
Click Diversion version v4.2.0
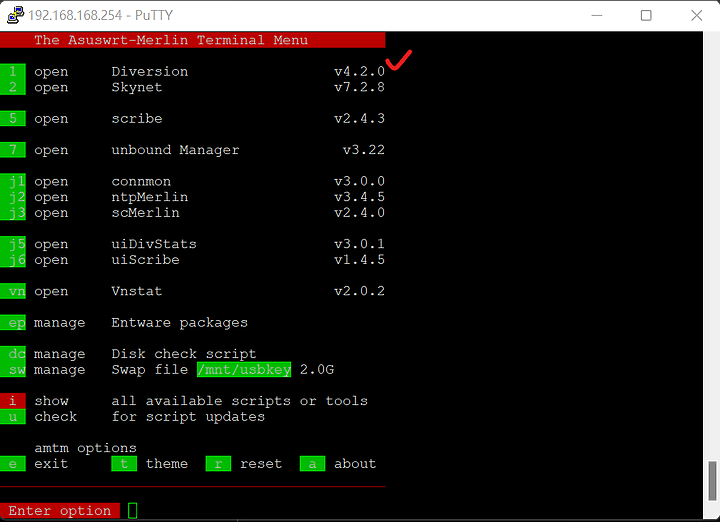(x=359, y=72)
